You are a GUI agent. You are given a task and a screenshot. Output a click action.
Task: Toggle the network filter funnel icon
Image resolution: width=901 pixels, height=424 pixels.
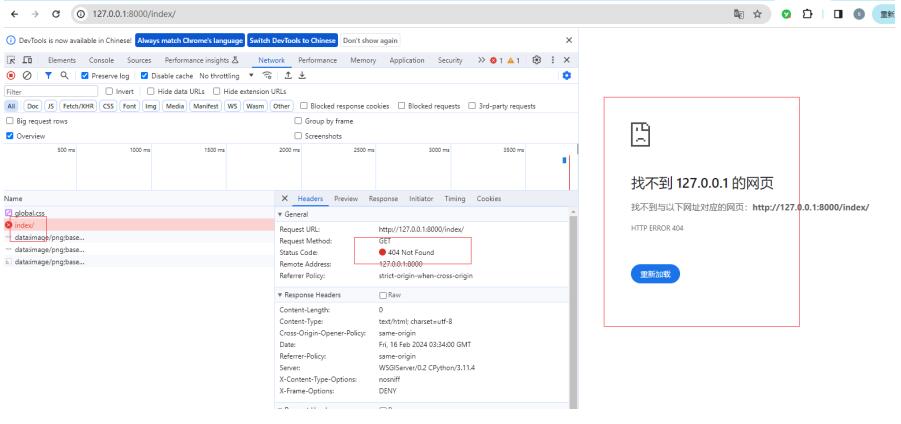[x=48, y=75]
